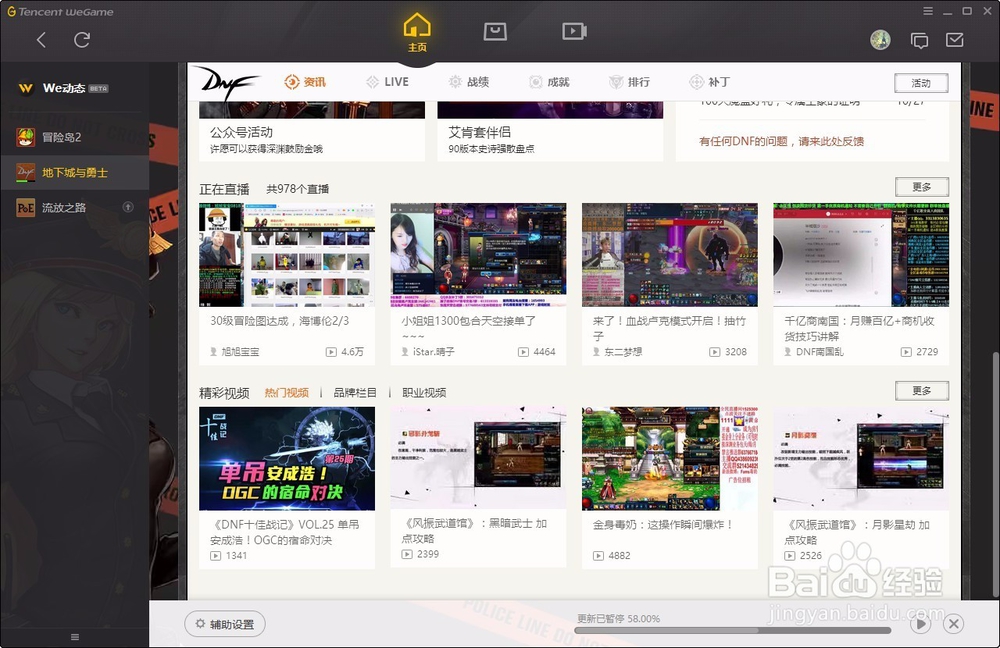
Task: Open the chat messages icon top right
Action: [x=920, y=40]
